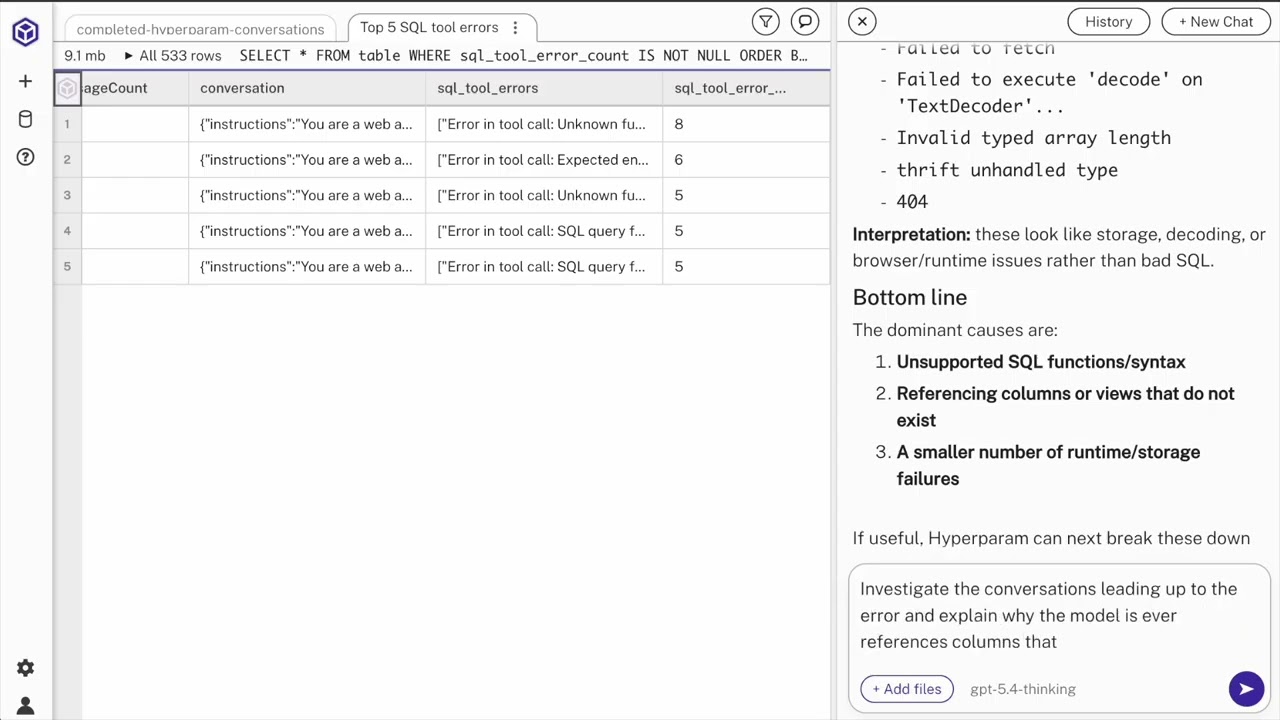
Task: Click the sql_tool_errors column header
Action: click(543, 88)
